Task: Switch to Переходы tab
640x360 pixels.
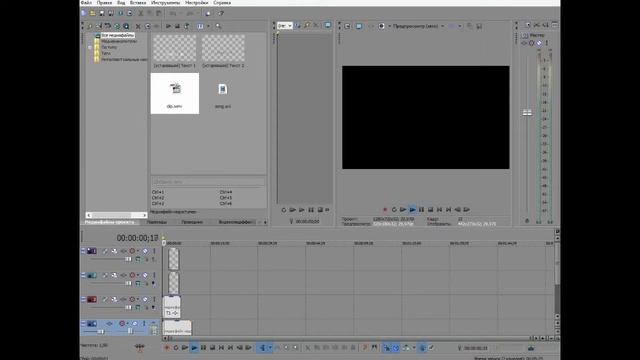Action: pyautogui.click(x=157, y=222)
